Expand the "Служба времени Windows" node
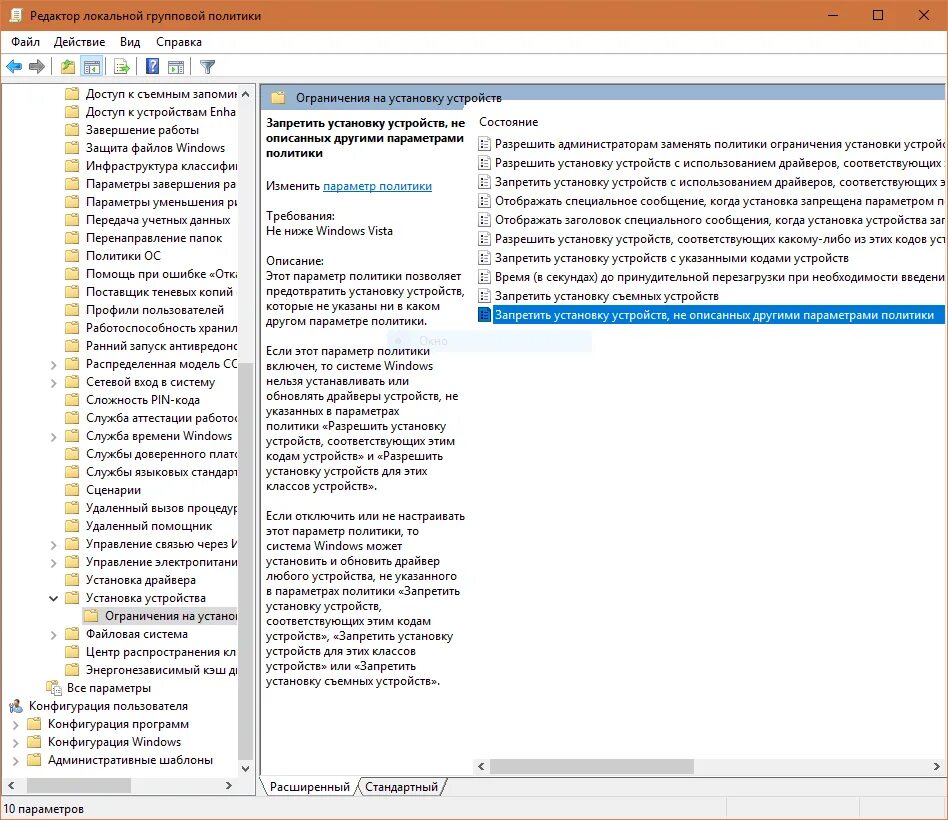The width and height of the screenshot is (948, 820). click(53, 437)
